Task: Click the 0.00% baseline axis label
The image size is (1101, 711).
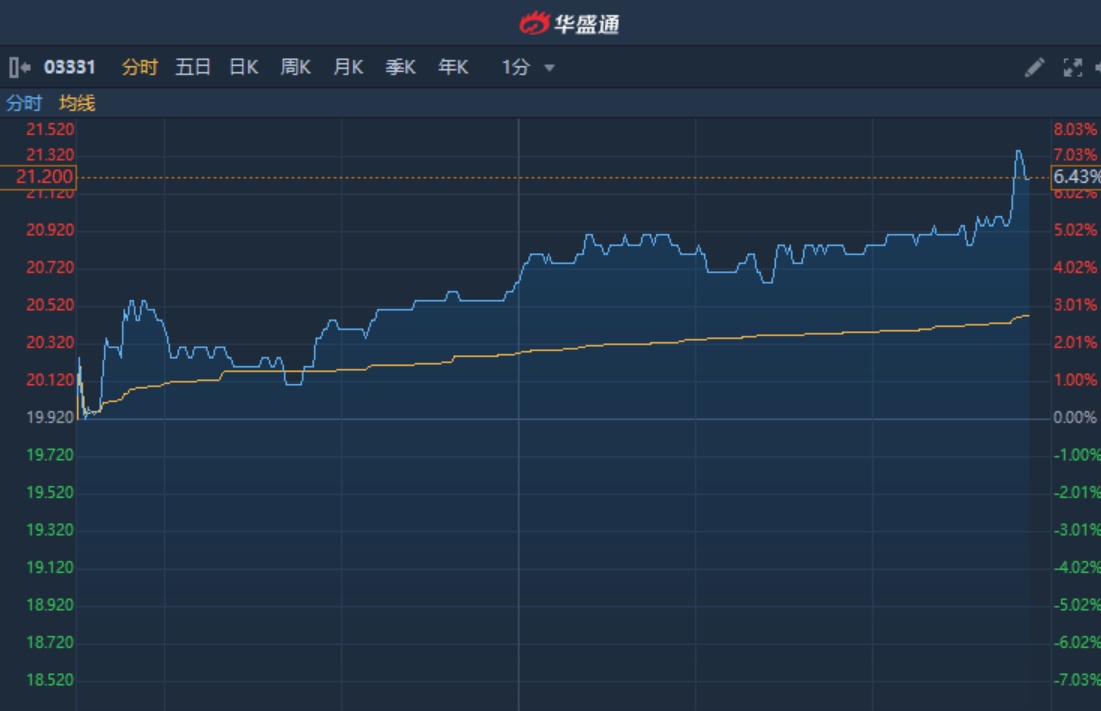Action: pyautogui.click(x=1075, y=417)
